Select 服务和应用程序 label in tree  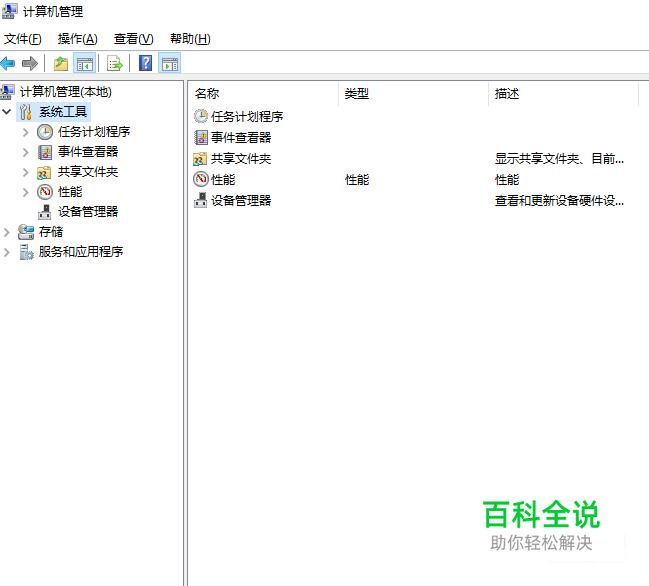coord(81,252)
